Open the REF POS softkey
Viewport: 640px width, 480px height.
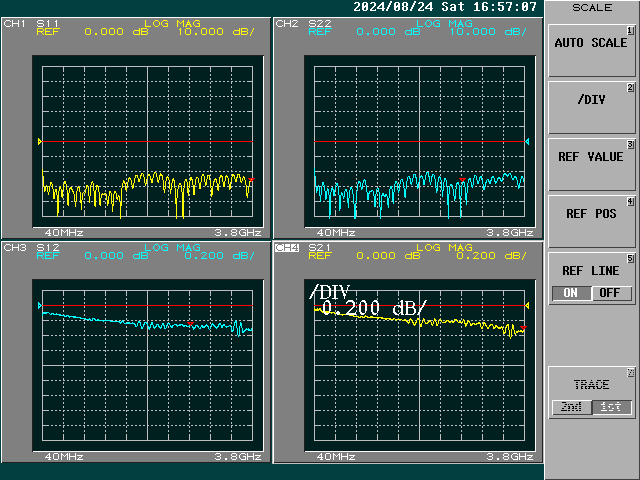[x=592, y=213]
